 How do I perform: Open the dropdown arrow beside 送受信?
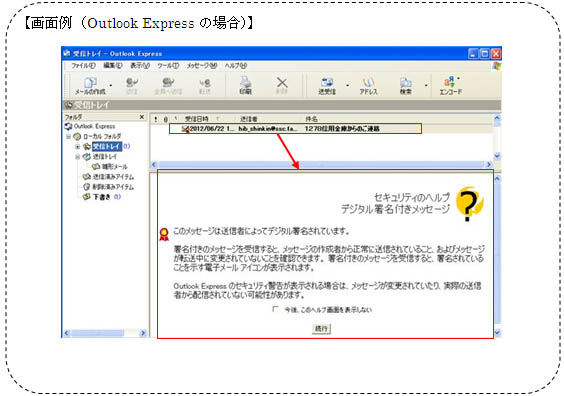tap(347, 86)
